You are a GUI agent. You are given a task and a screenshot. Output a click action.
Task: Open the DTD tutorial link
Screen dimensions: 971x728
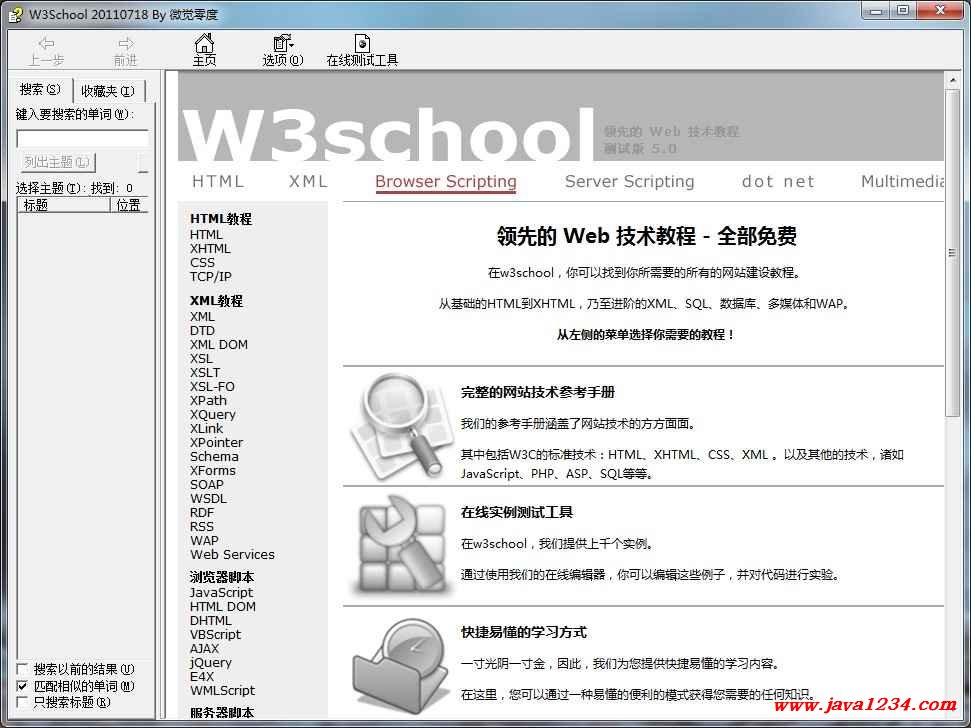click(x=202, y=331)
